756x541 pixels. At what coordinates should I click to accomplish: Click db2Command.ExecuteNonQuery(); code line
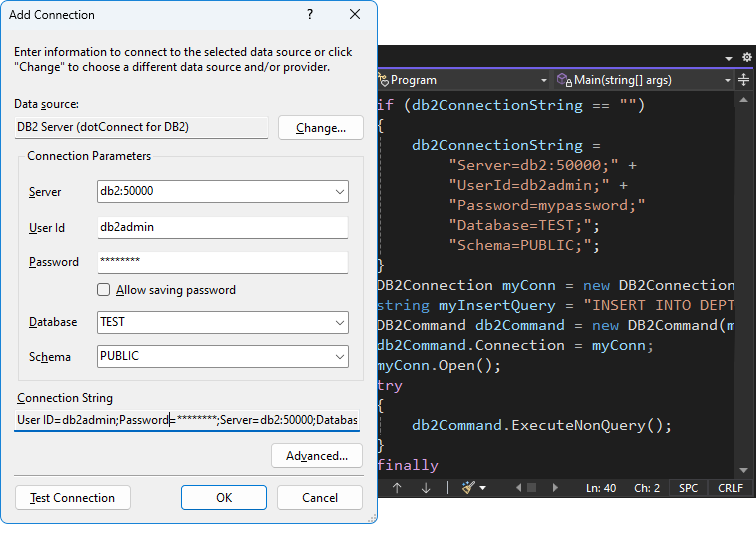point(541,425)
